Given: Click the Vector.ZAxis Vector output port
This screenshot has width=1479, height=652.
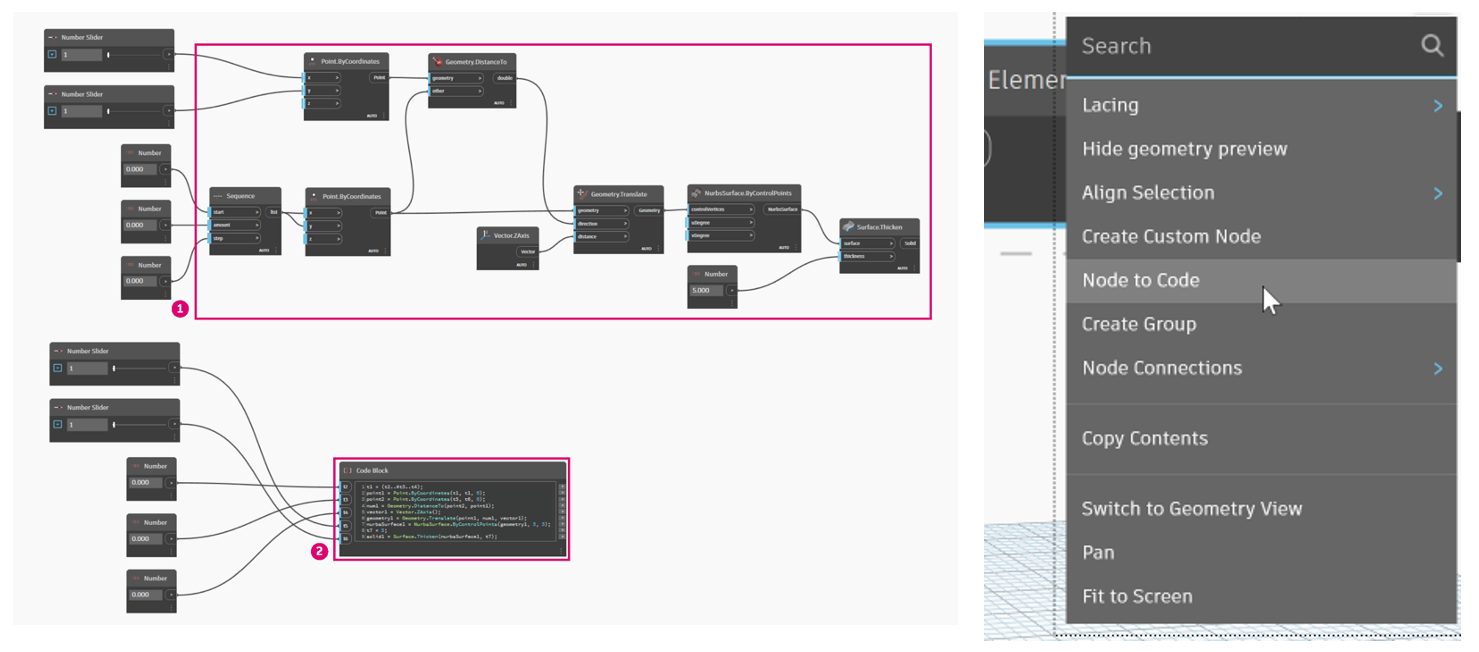Looking at the screenshot, I should (x=527, y=251).
